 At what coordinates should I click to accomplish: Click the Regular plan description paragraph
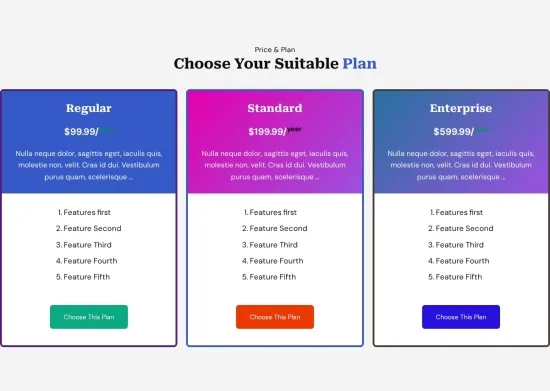(x=89, y=165)
